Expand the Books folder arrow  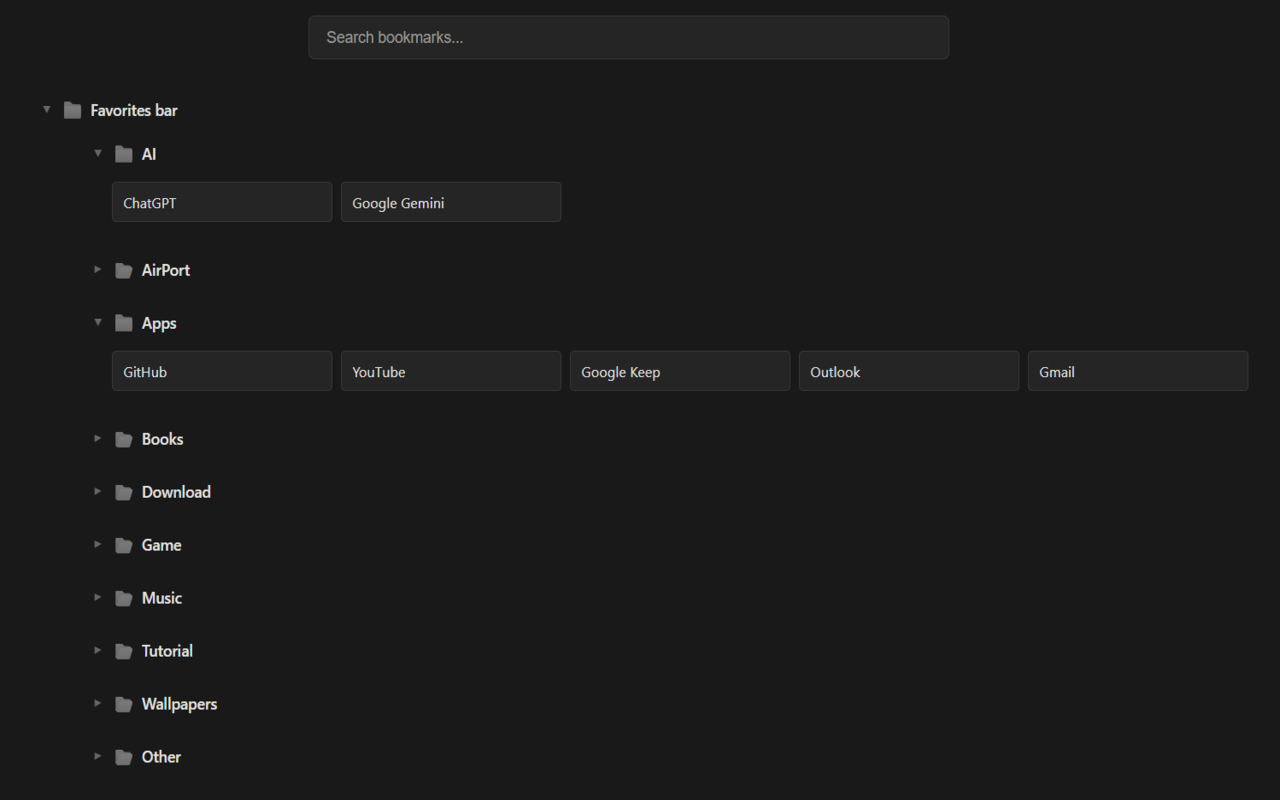98,438
